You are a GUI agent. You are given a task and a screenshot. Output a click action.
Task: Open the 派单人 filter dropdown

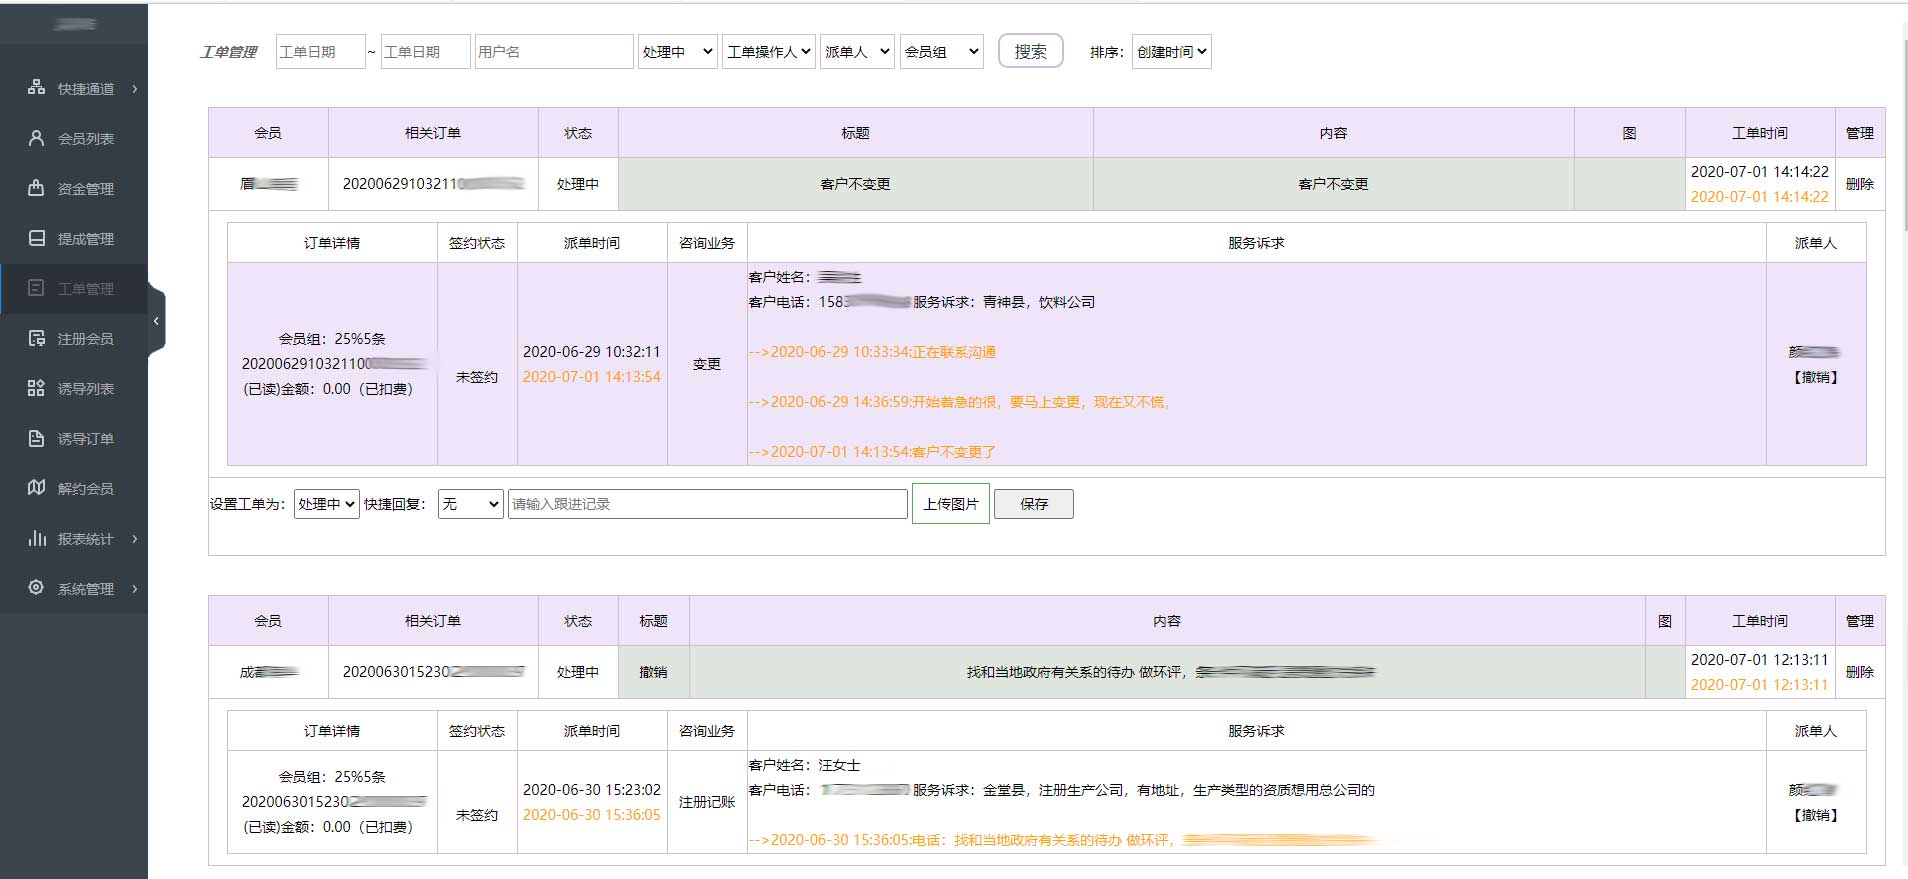click(x=856, y=52)
